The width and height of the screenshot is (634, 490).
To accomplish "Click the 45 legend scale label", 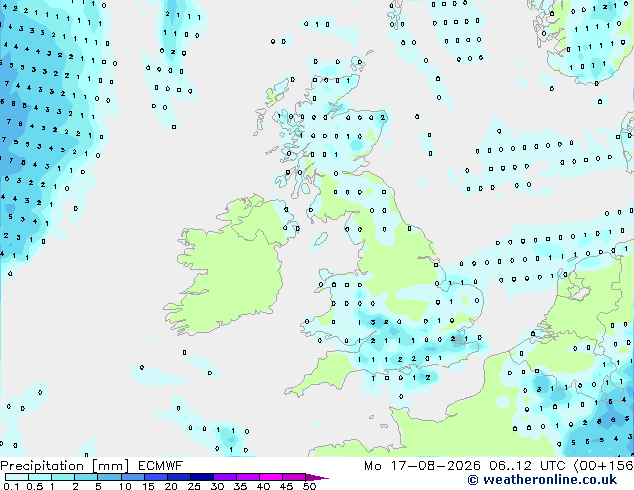I will pos(286,486).
